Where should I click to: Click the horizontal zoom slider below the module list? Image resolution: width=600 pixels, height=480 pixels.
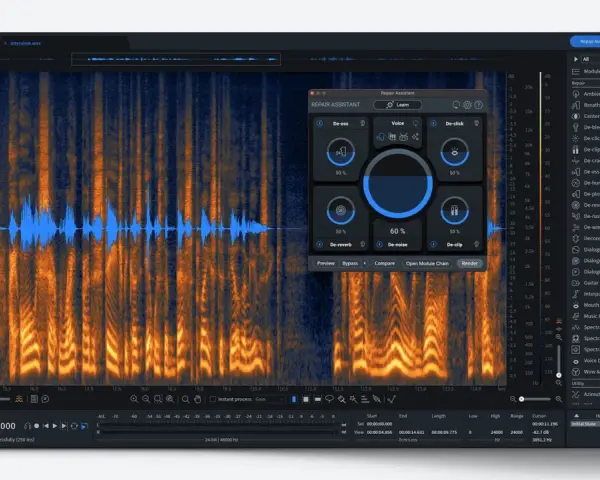pyautogui.click(x=536, y=399)
